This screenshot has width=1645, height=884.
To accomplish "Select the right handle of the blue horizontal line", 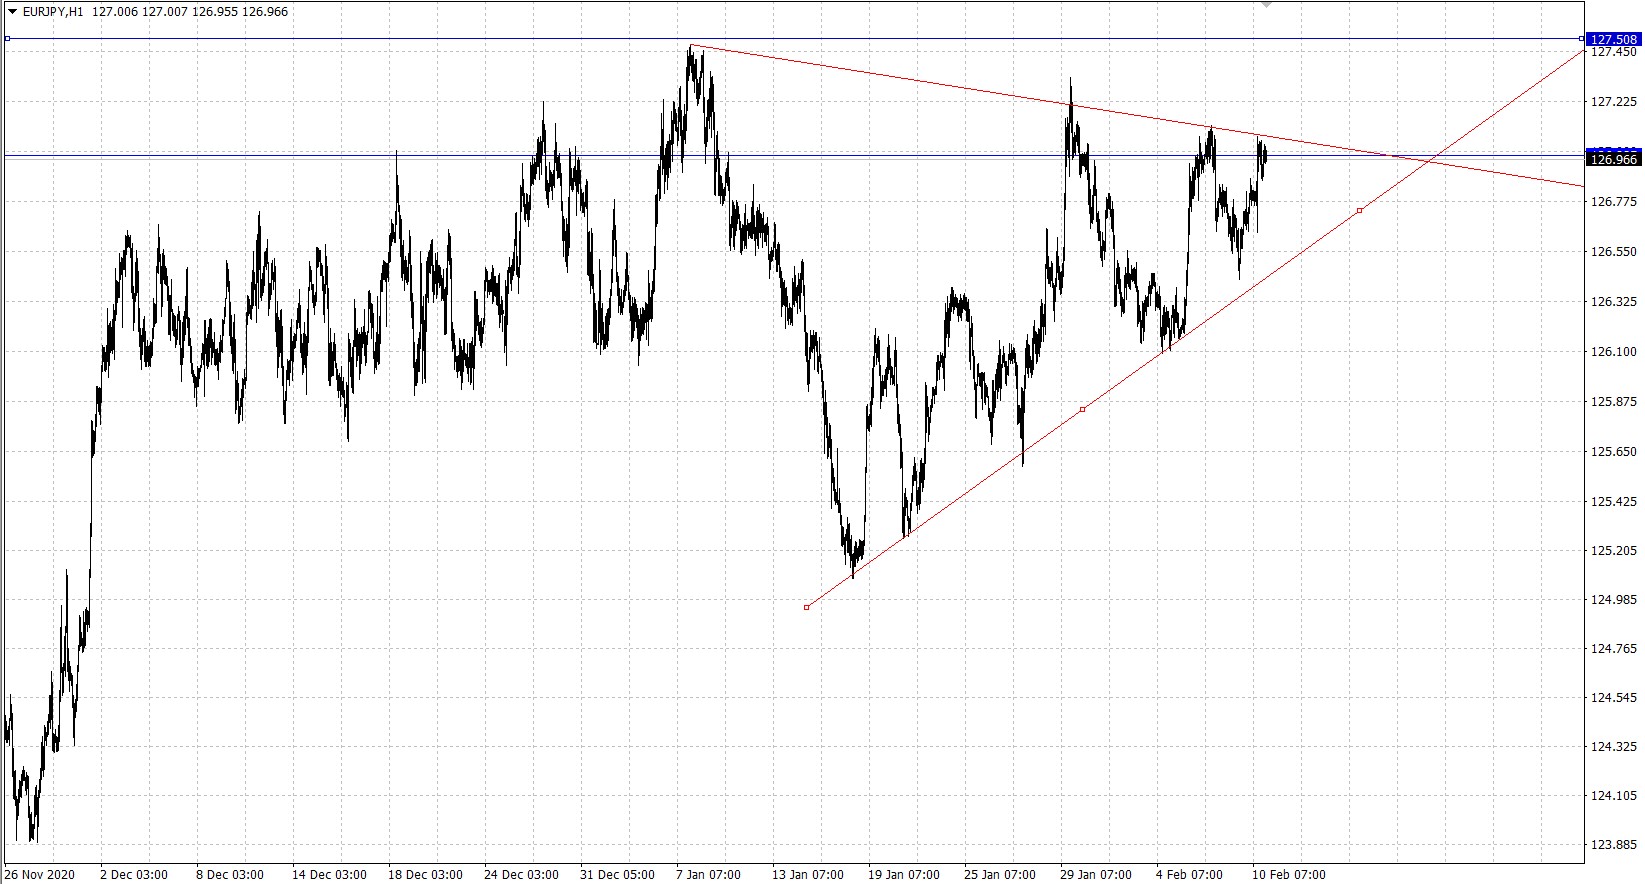I will click(x=1581, y=39).
